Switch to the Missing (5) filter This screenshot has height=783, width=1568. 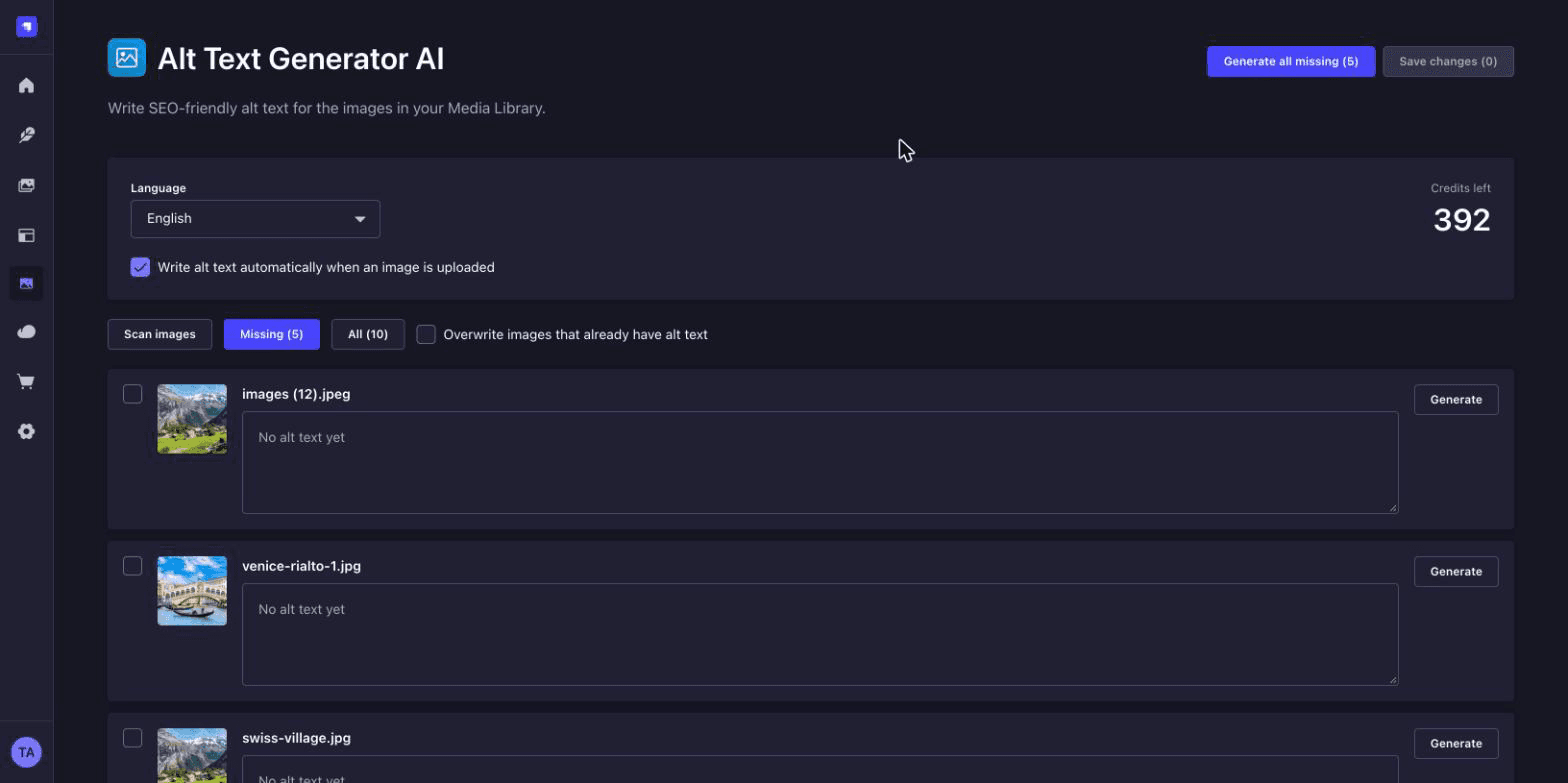pyautogui.click(x=272, y=334)
